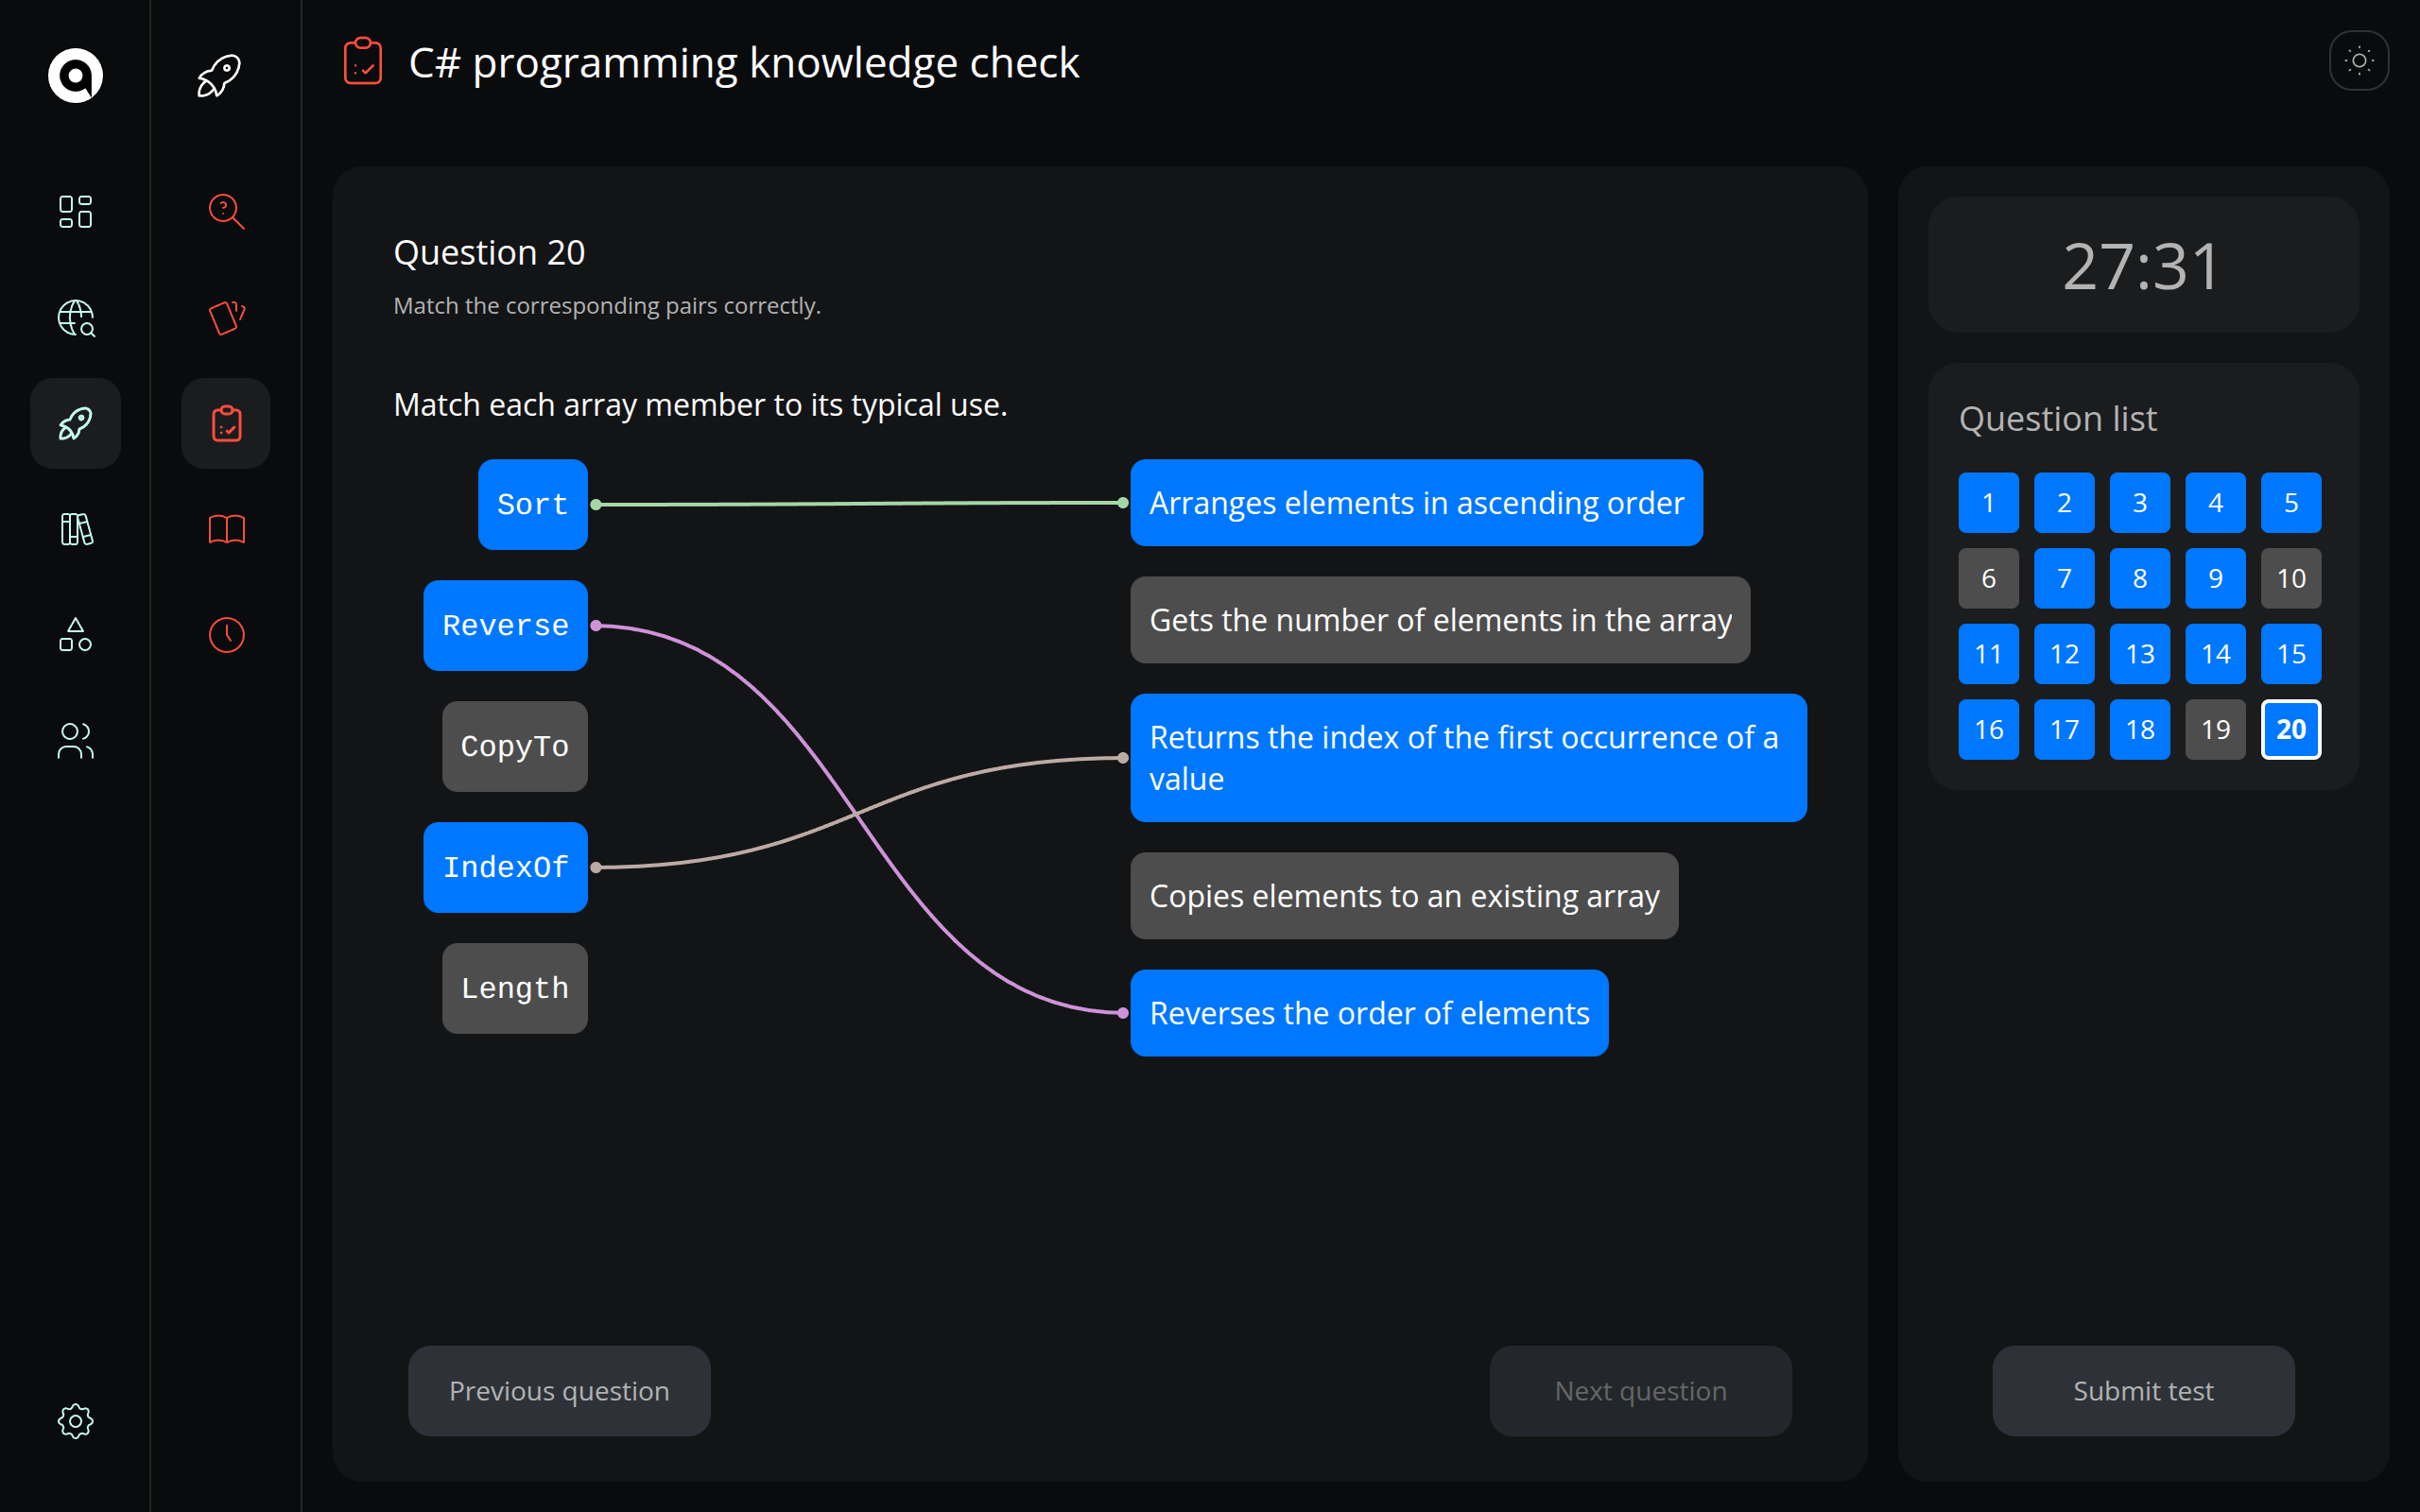Jump to question 16 in list
Viewport: 2420px width, 1512px height.
coord(1988,730)
